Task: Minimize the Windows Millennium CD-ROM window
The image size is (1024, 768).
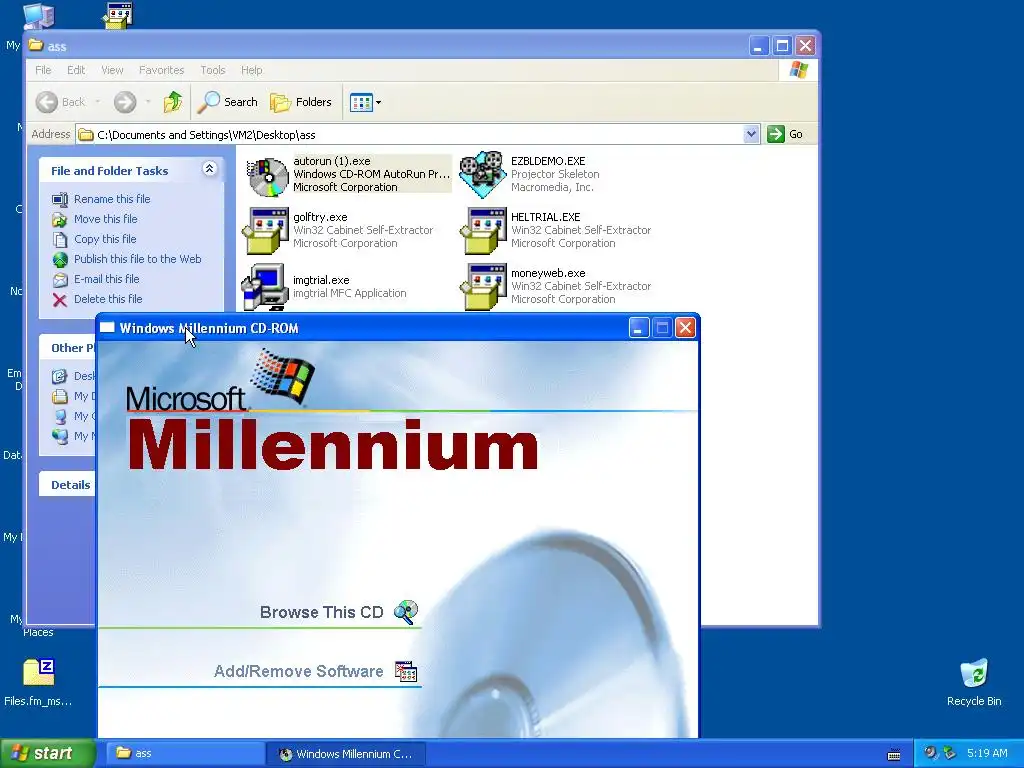Action: pyautogui.click(x=639, y=327)
